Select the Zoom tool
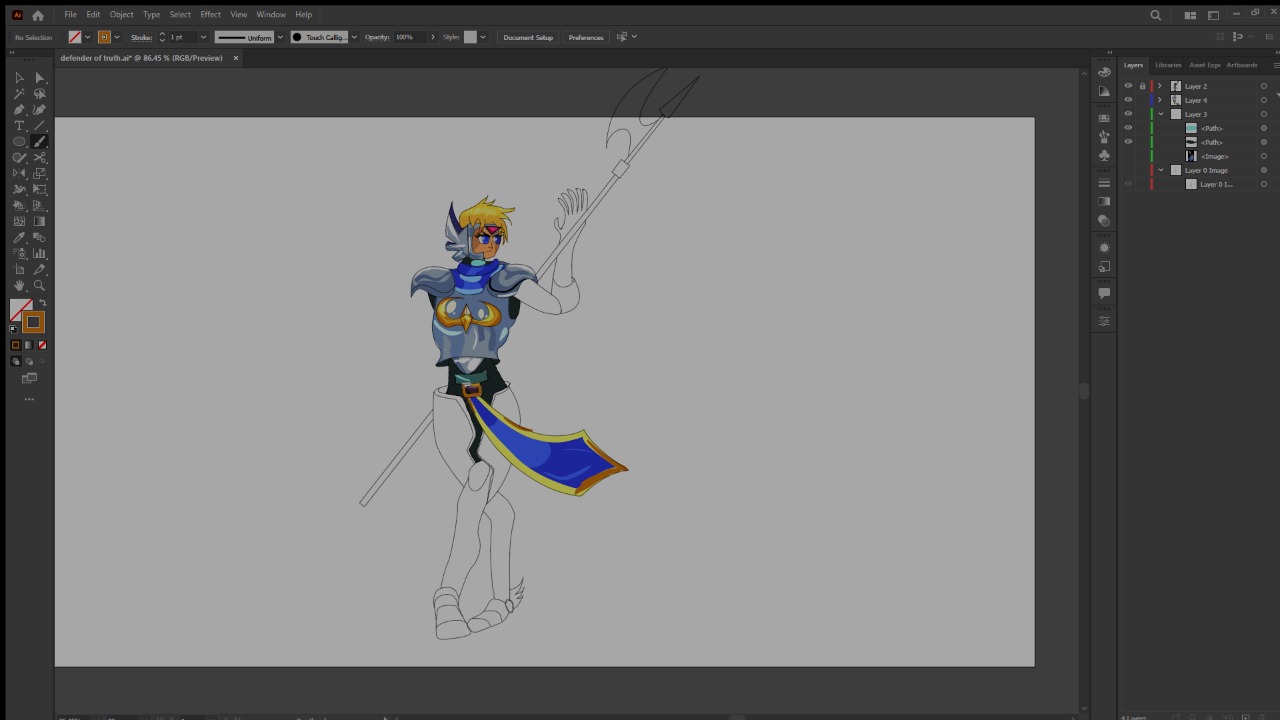The height and width of the screenshot is (720, 1280). click(x=40, y=286)
